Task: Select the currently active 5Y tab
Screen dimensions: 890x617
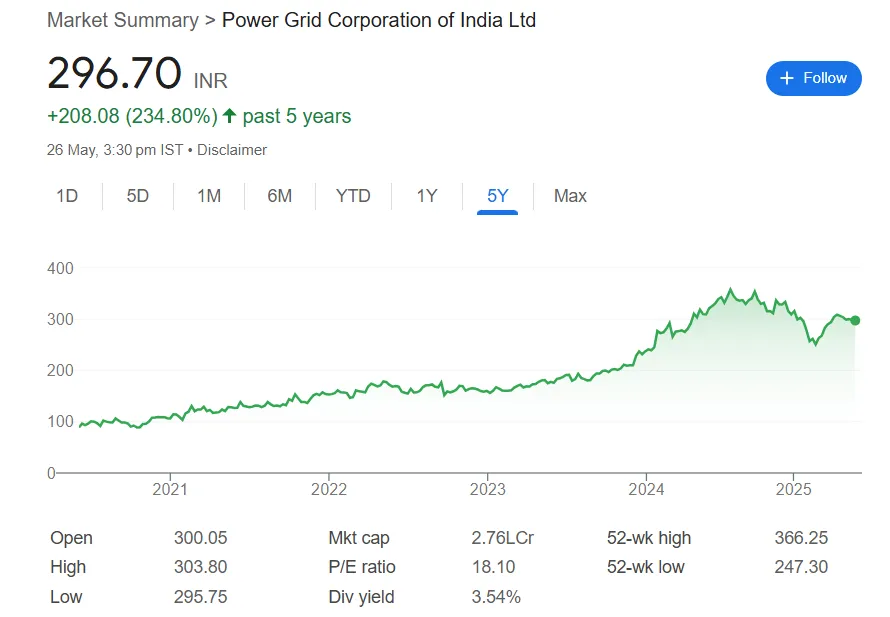Action: [x=497, y=196]
